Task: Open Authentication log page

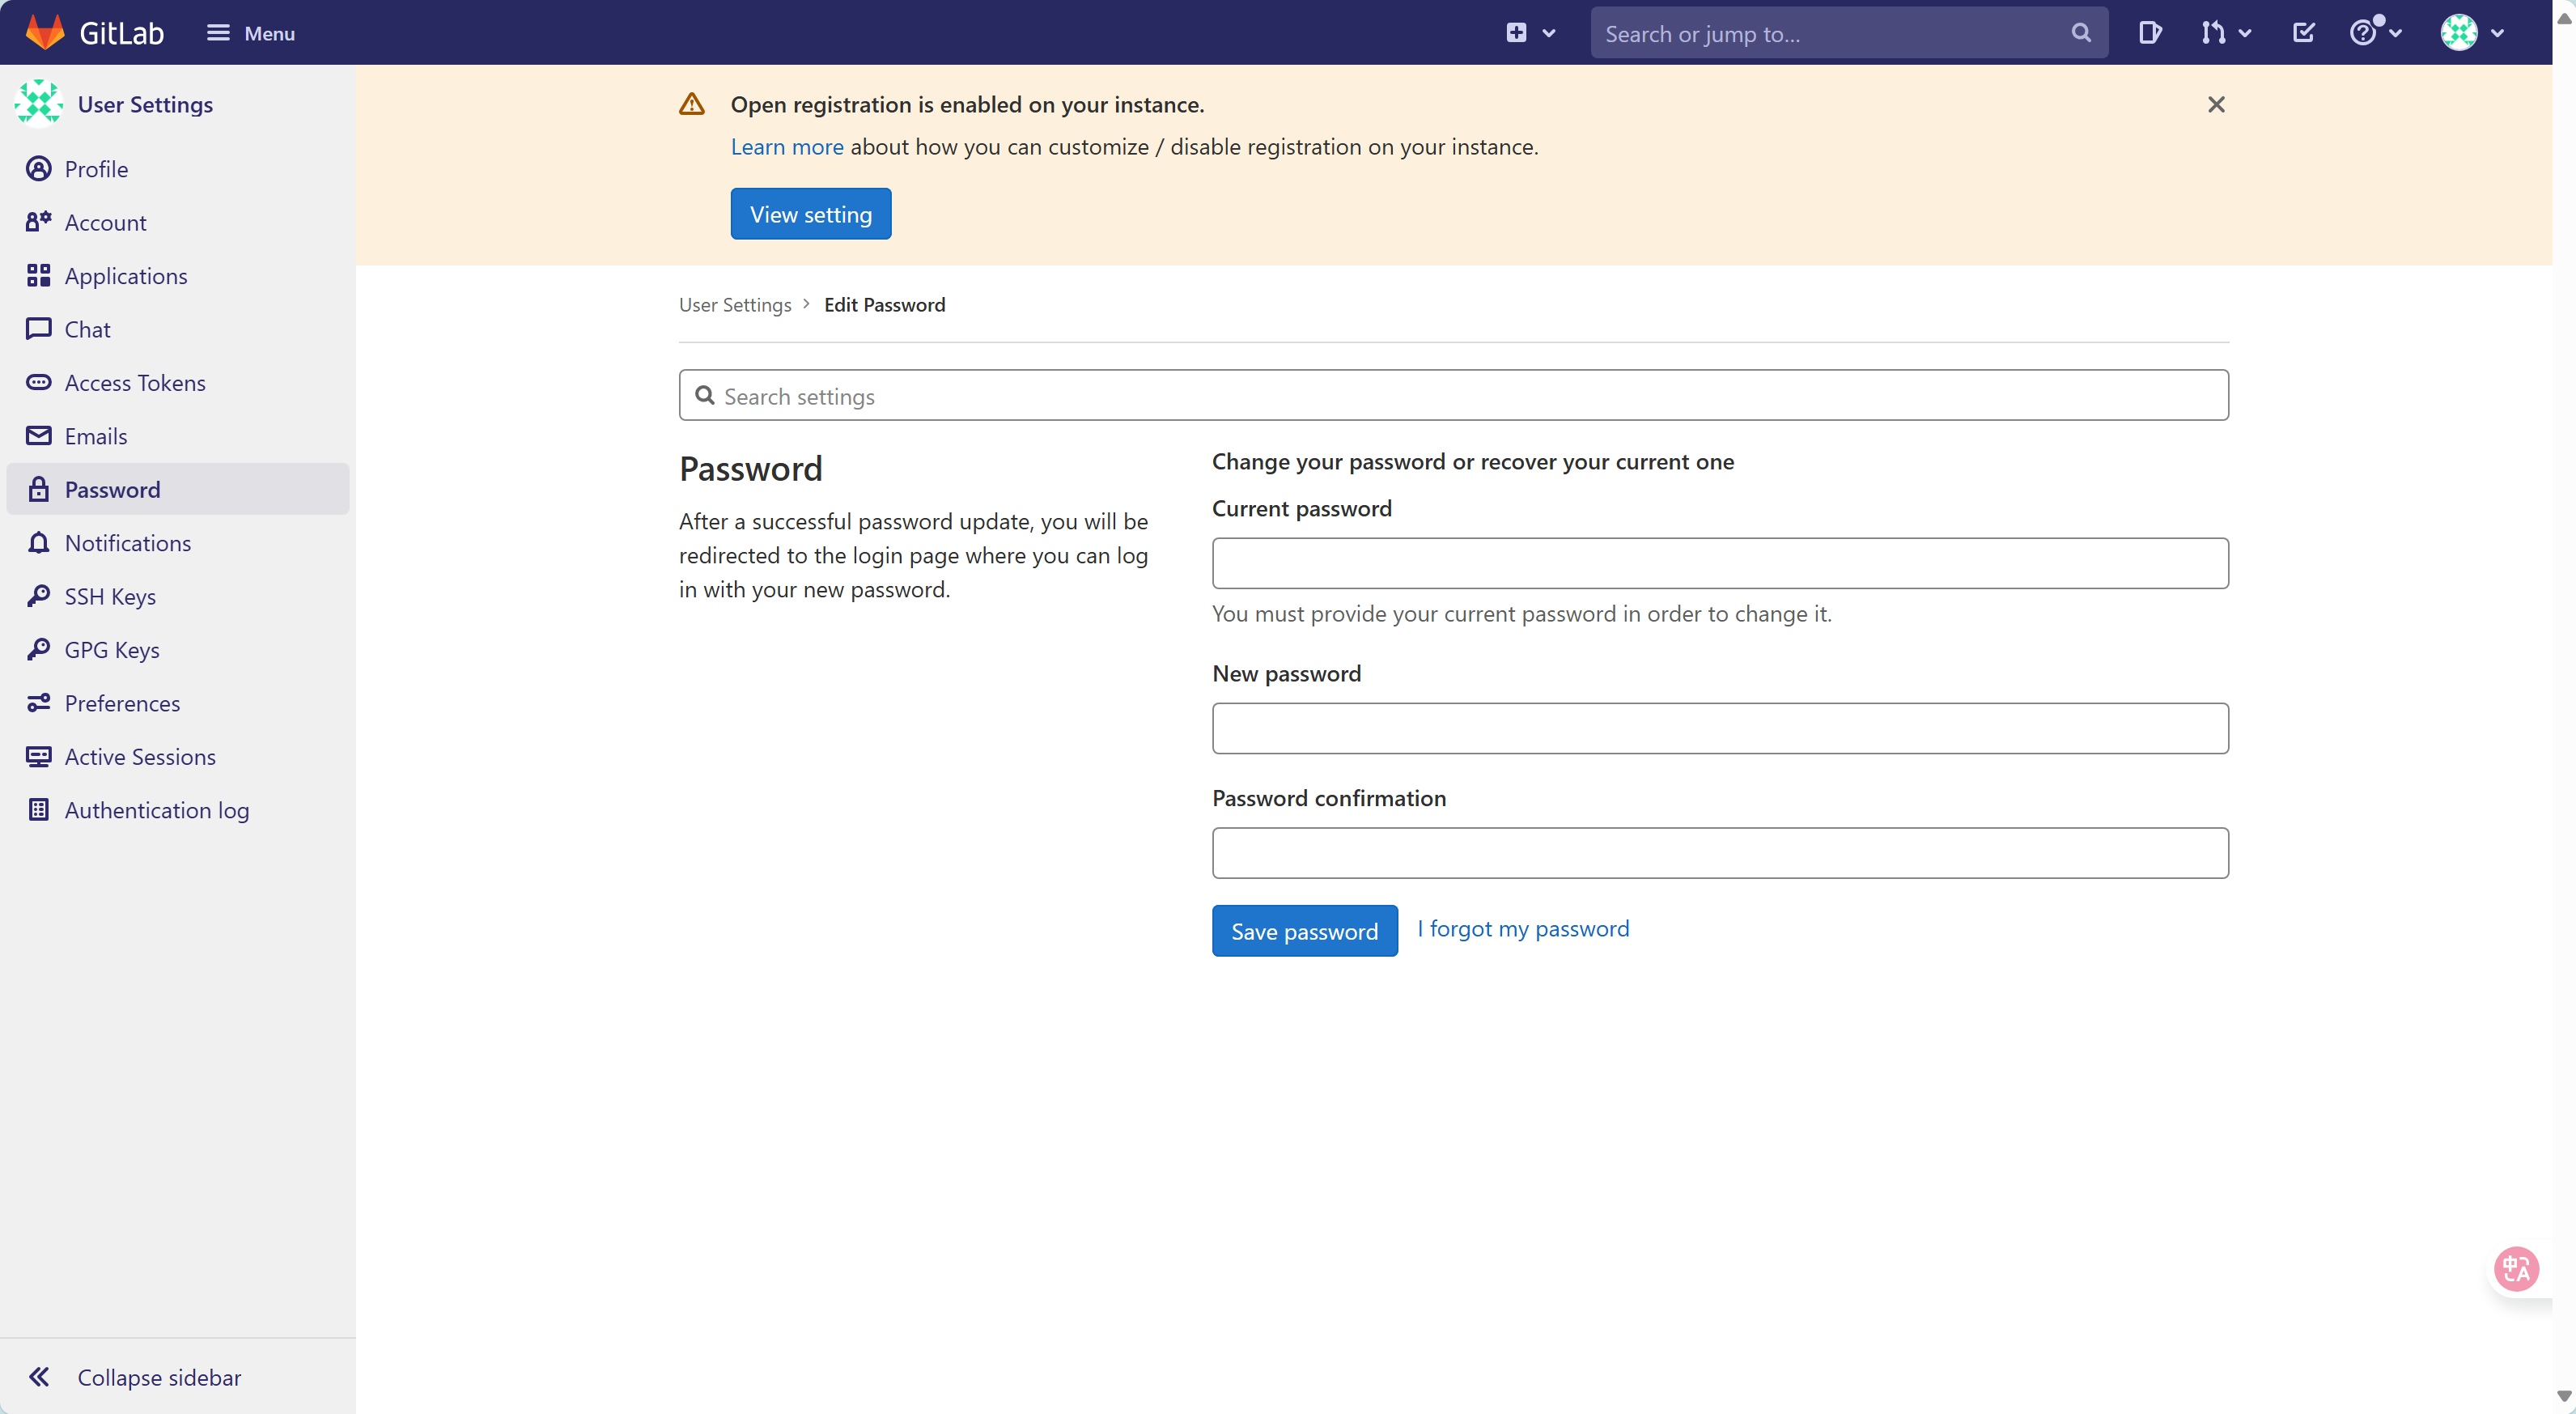Action: coord(178,810)
